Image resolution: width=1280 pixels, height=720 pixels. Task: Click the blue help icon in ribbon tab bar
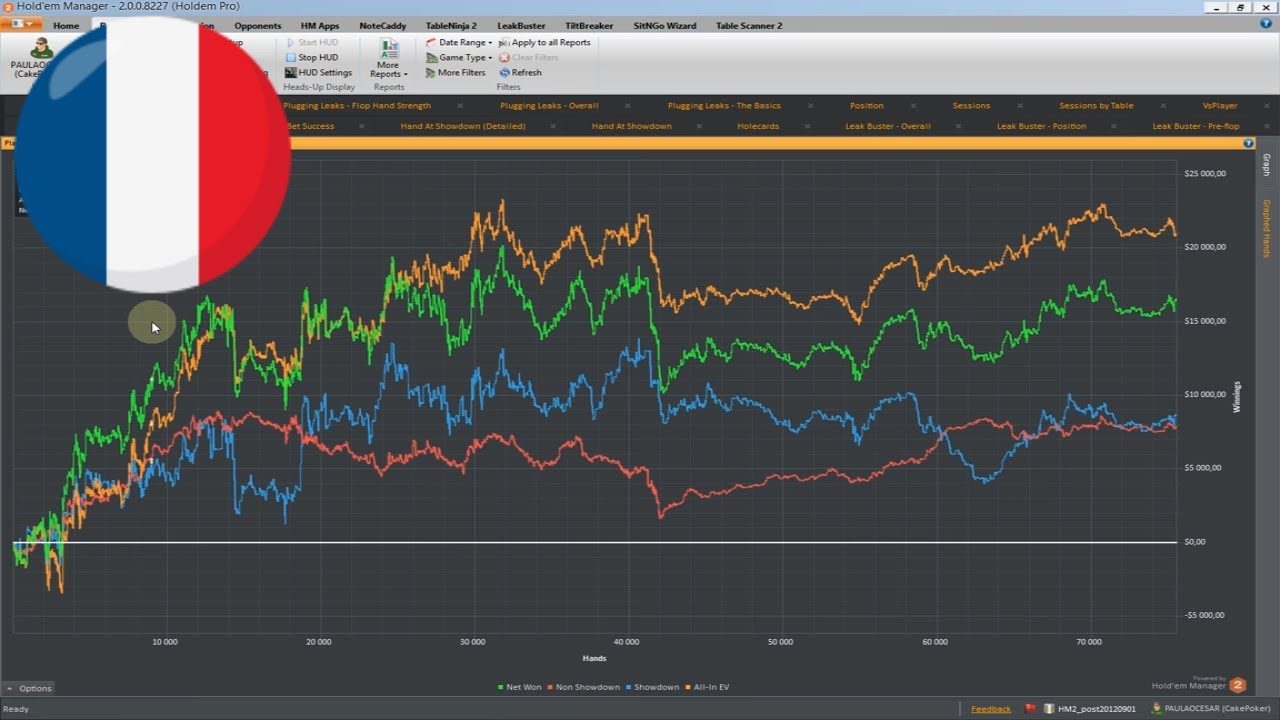pyautogui.click(x=1266, y=24)
